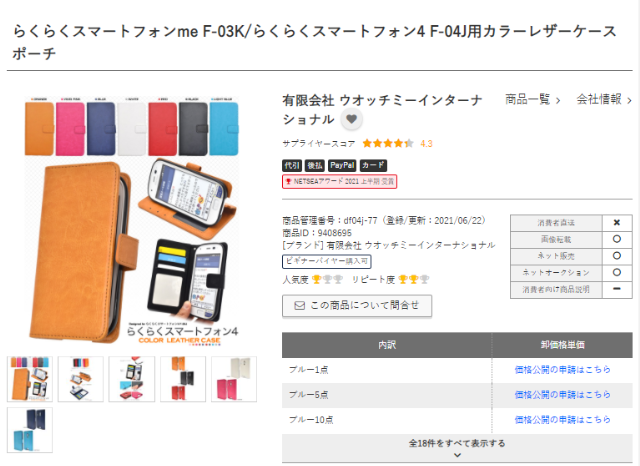Click the heart favorite icon beside supplier name
640x466 pixels.
pos(351,119)
